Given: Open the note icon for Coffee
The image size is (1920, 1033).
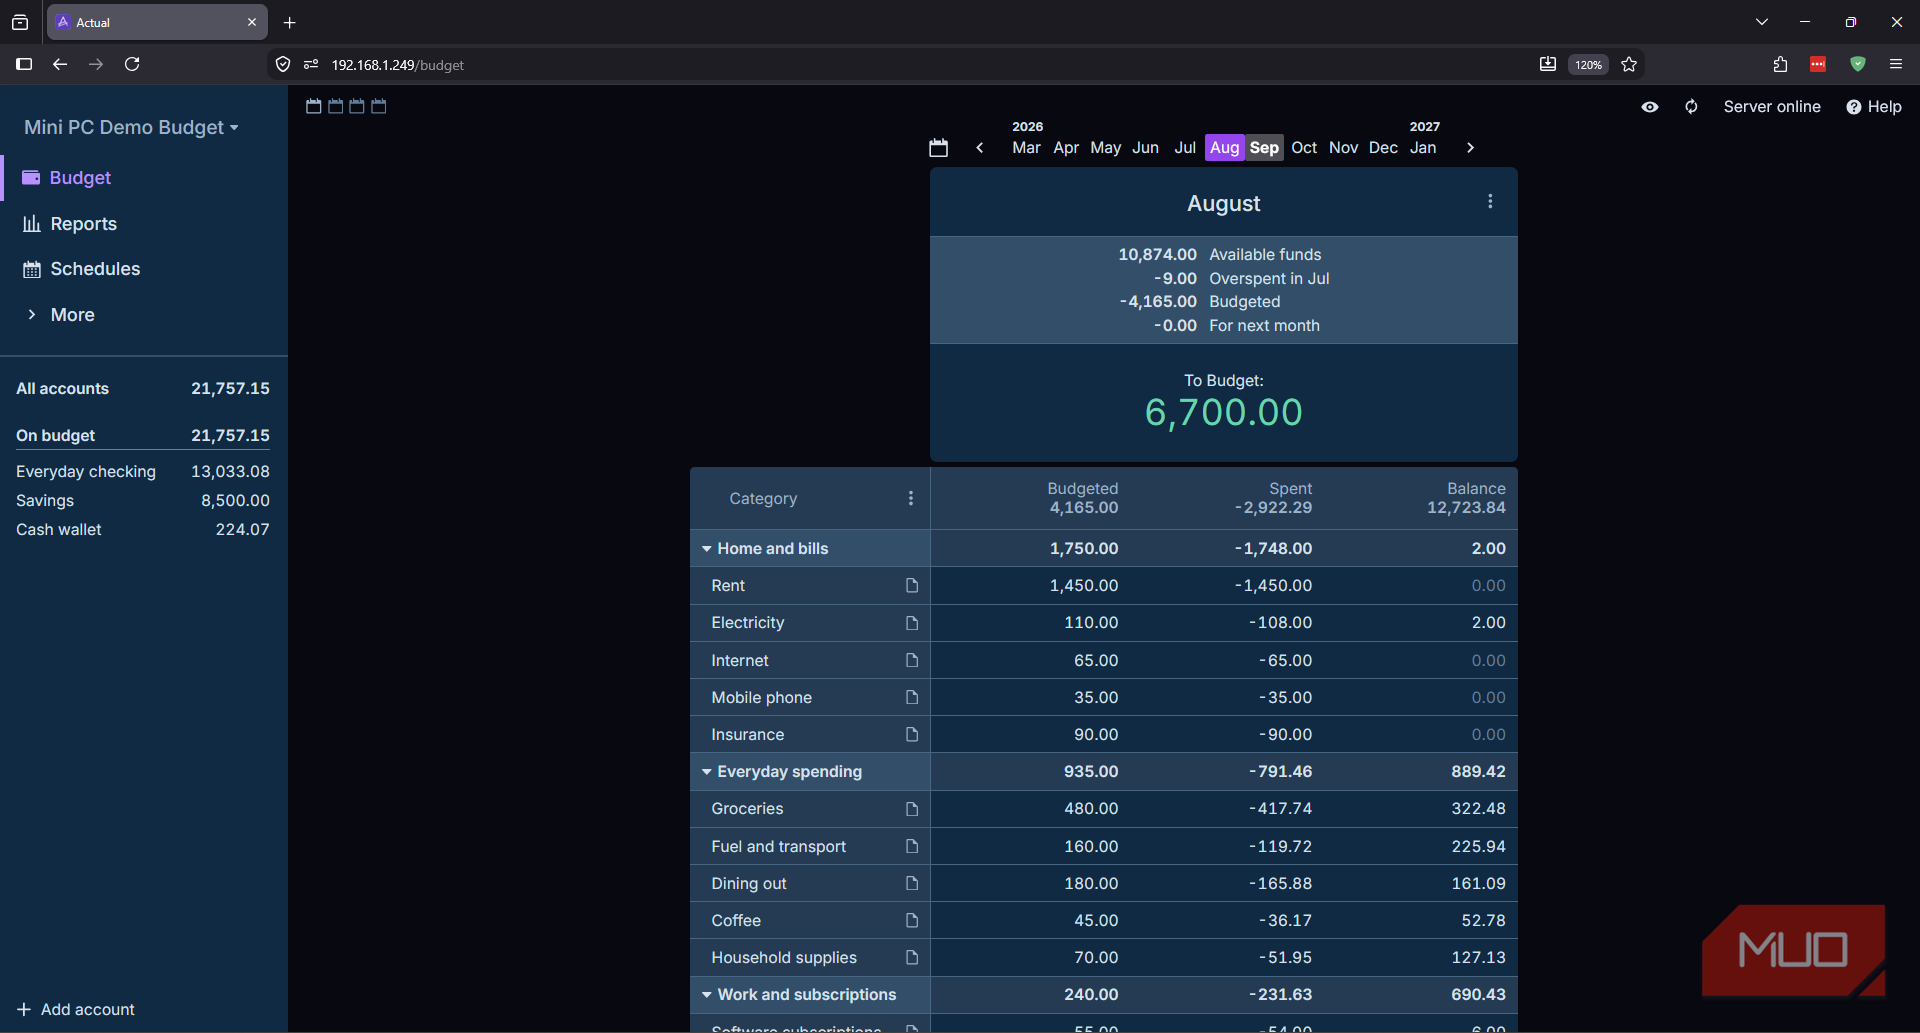Looking at the screenshot, I should point(912,920).
